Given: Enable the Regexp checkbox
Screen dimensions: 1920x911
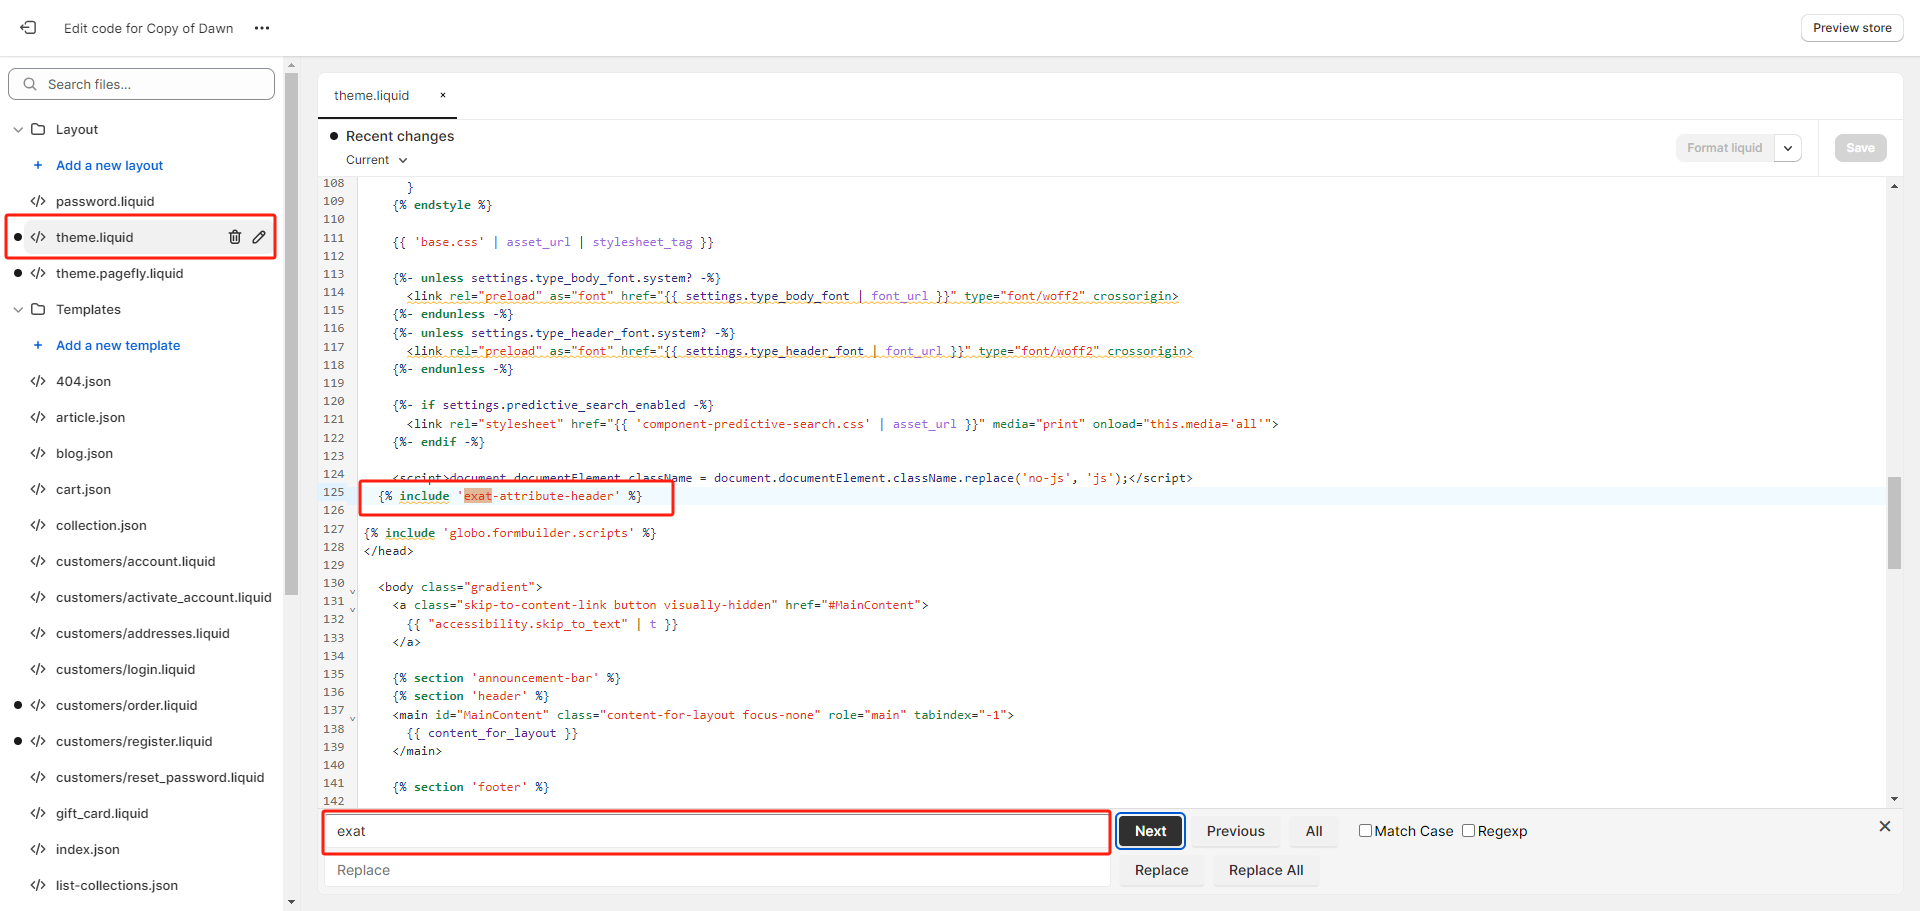Looking at the screenshot, I should tap(1468, 830).
